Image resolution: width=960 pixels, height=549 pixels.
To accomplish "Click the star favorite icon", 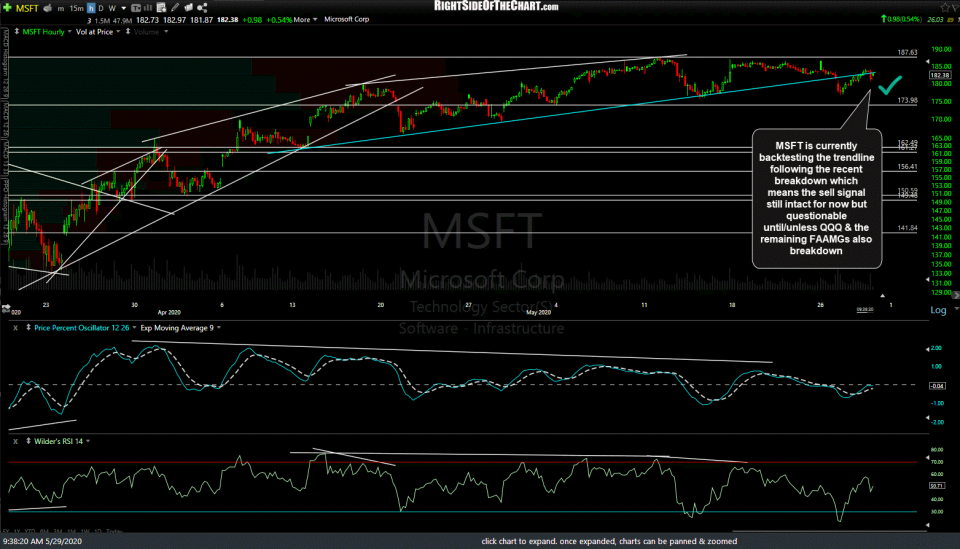I will pyautogui.click(x=945, y=7).
